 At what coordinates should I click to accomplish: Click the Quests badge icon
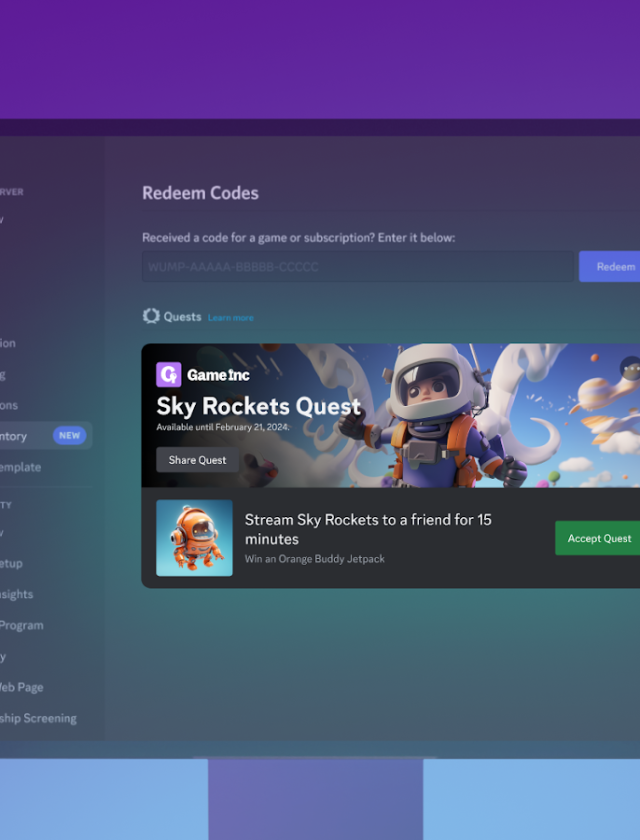[151, 316]
